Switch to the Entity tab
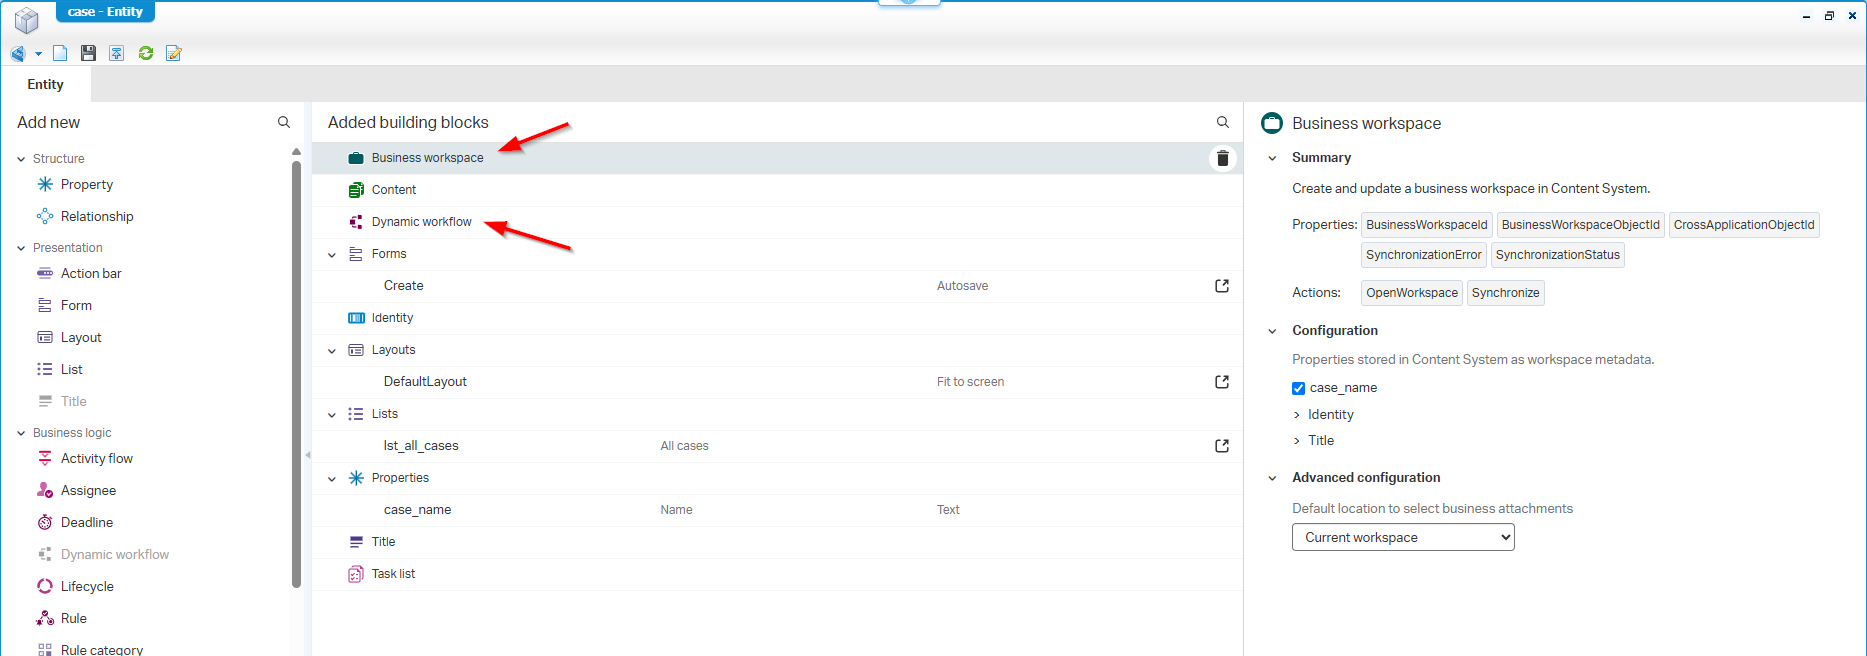Image resolution: width=1867 pixels, height=656 pixels. (x=45, y=85)
